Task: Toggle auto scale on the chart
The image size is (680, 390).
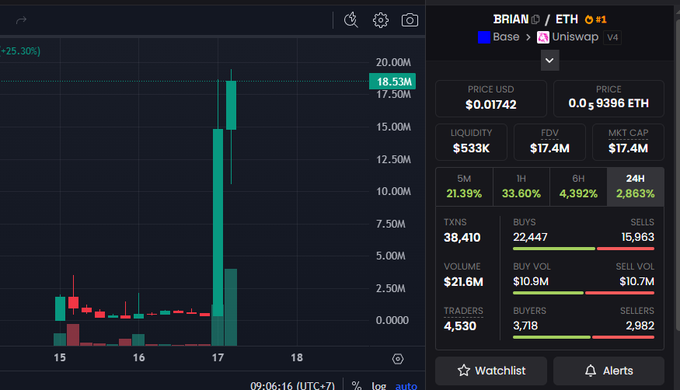Action: pos(406,385)
